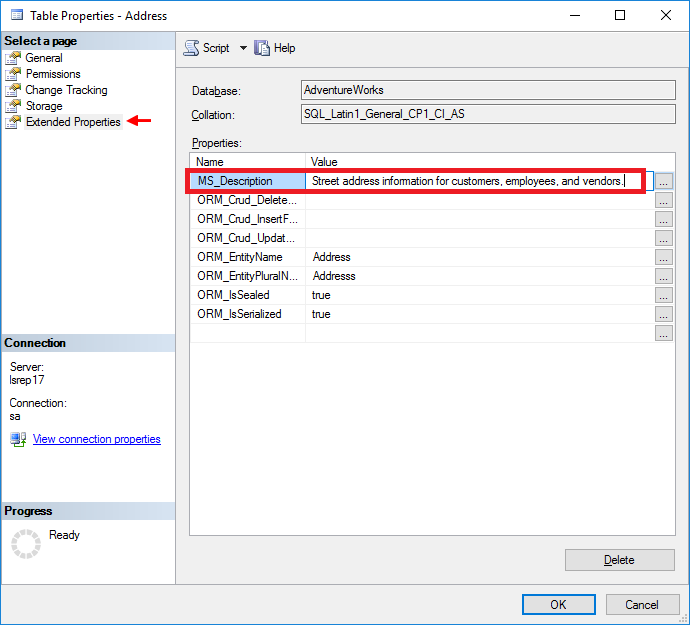This screenshot has height=625, width=690.
Task: Open ellipsis editor for MS_Description
Action: (664, 181)
